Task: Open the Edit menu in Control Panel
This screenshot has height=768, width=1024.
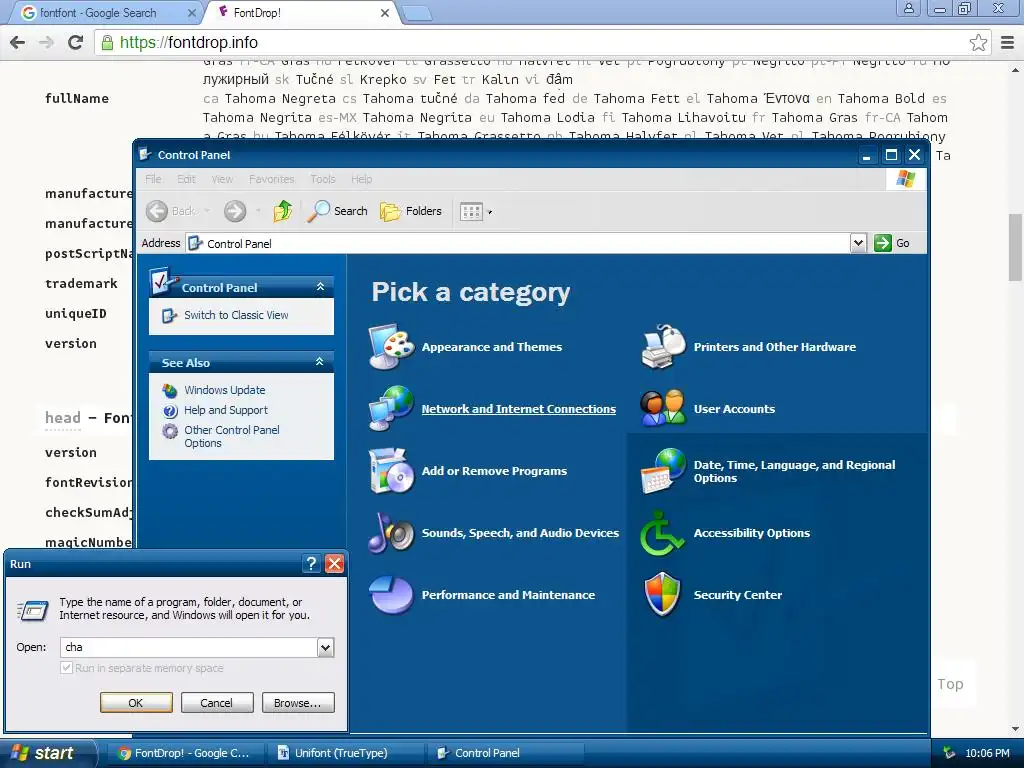Action: tap(186, 179)
